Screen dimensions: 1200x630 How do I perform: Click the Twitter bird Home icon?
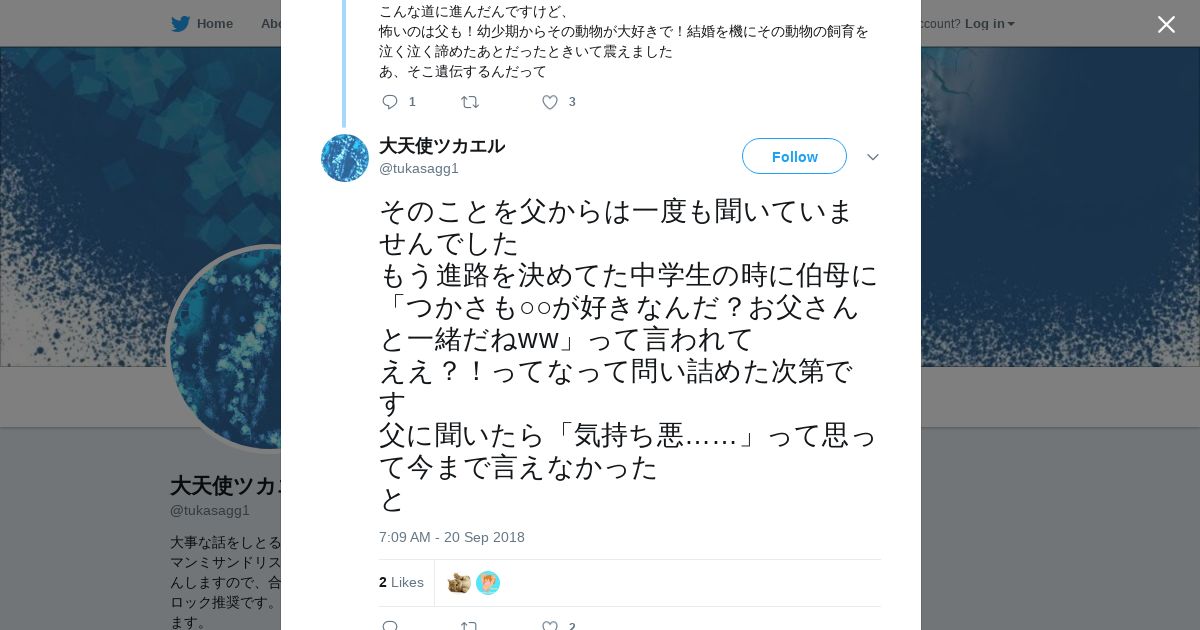click(180, 24)
